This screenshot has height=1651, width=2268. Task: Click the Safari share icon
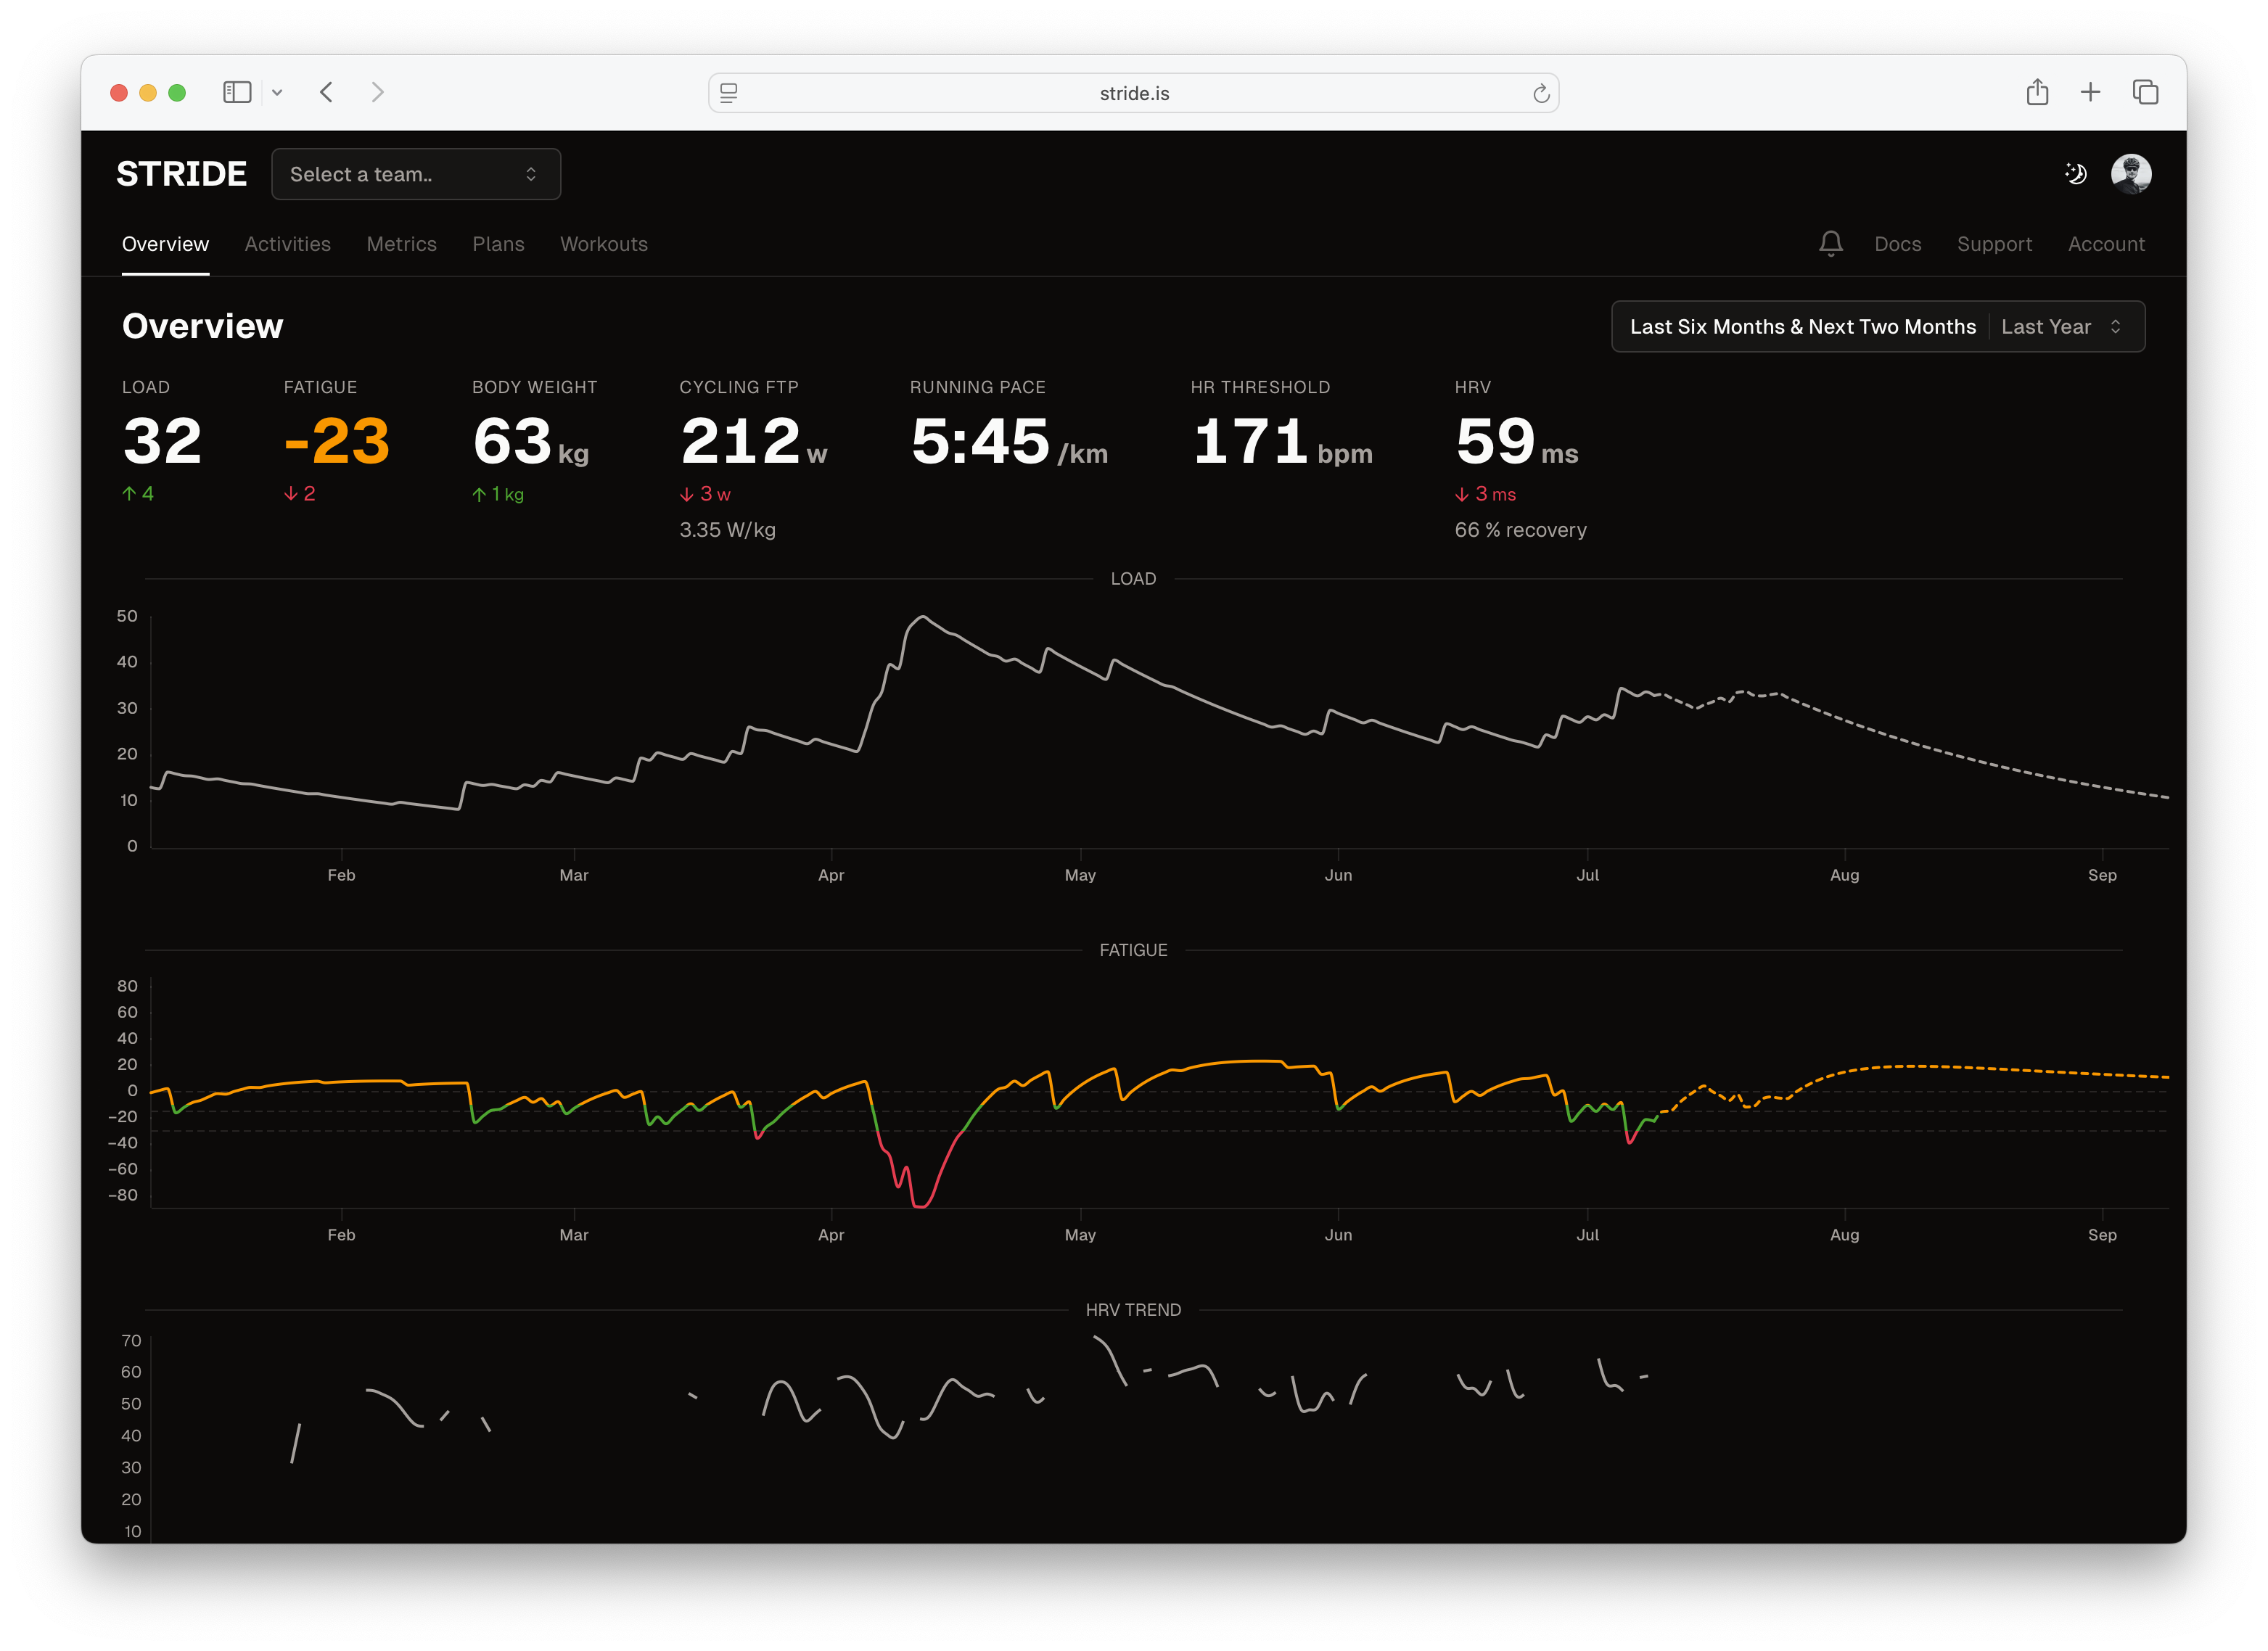tap(2037, 92)
